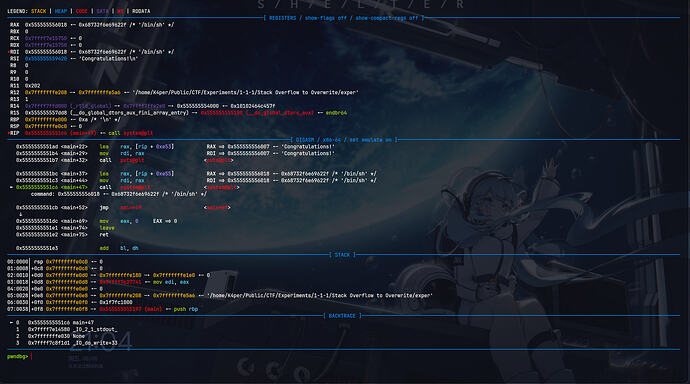Click the <main+32> call puts@plt line
The height and width of the screenshot is (384, 690).
click(125, 160)
